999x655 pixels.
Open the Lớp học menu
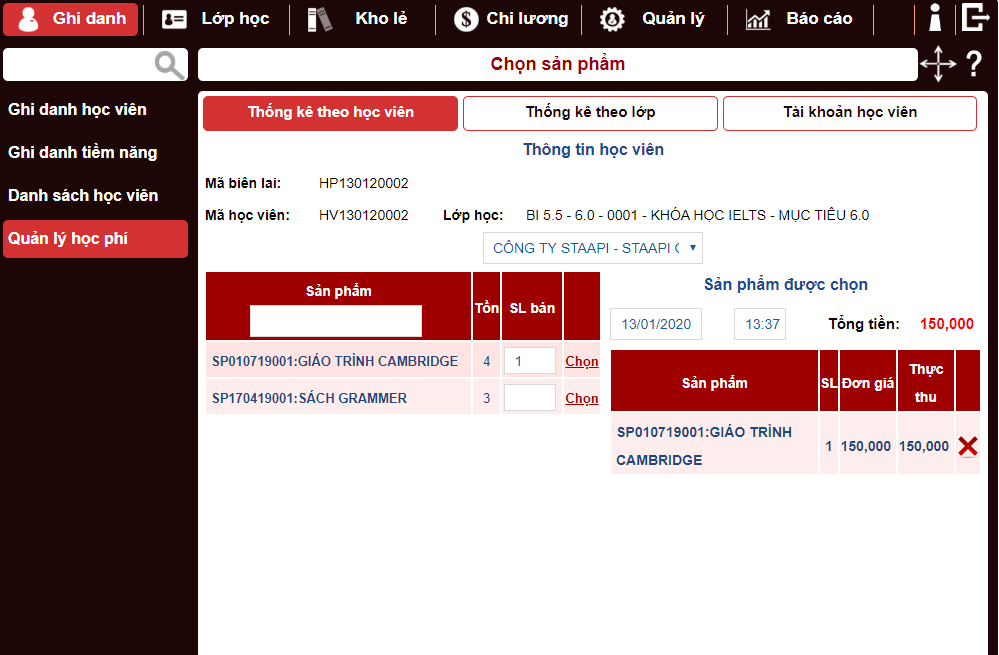[x=216, y=19]
